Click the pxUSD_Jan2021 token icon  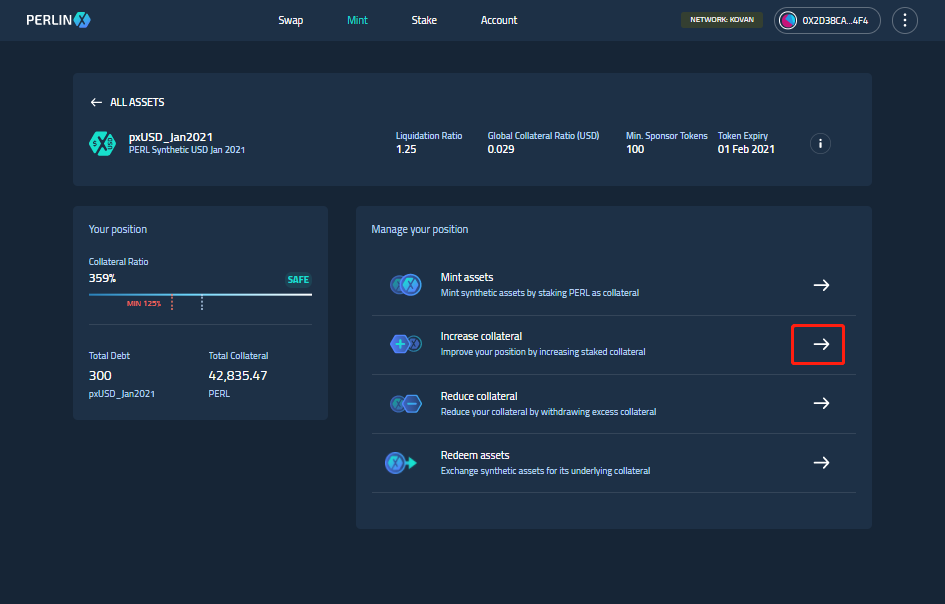(x=102, y=143)
